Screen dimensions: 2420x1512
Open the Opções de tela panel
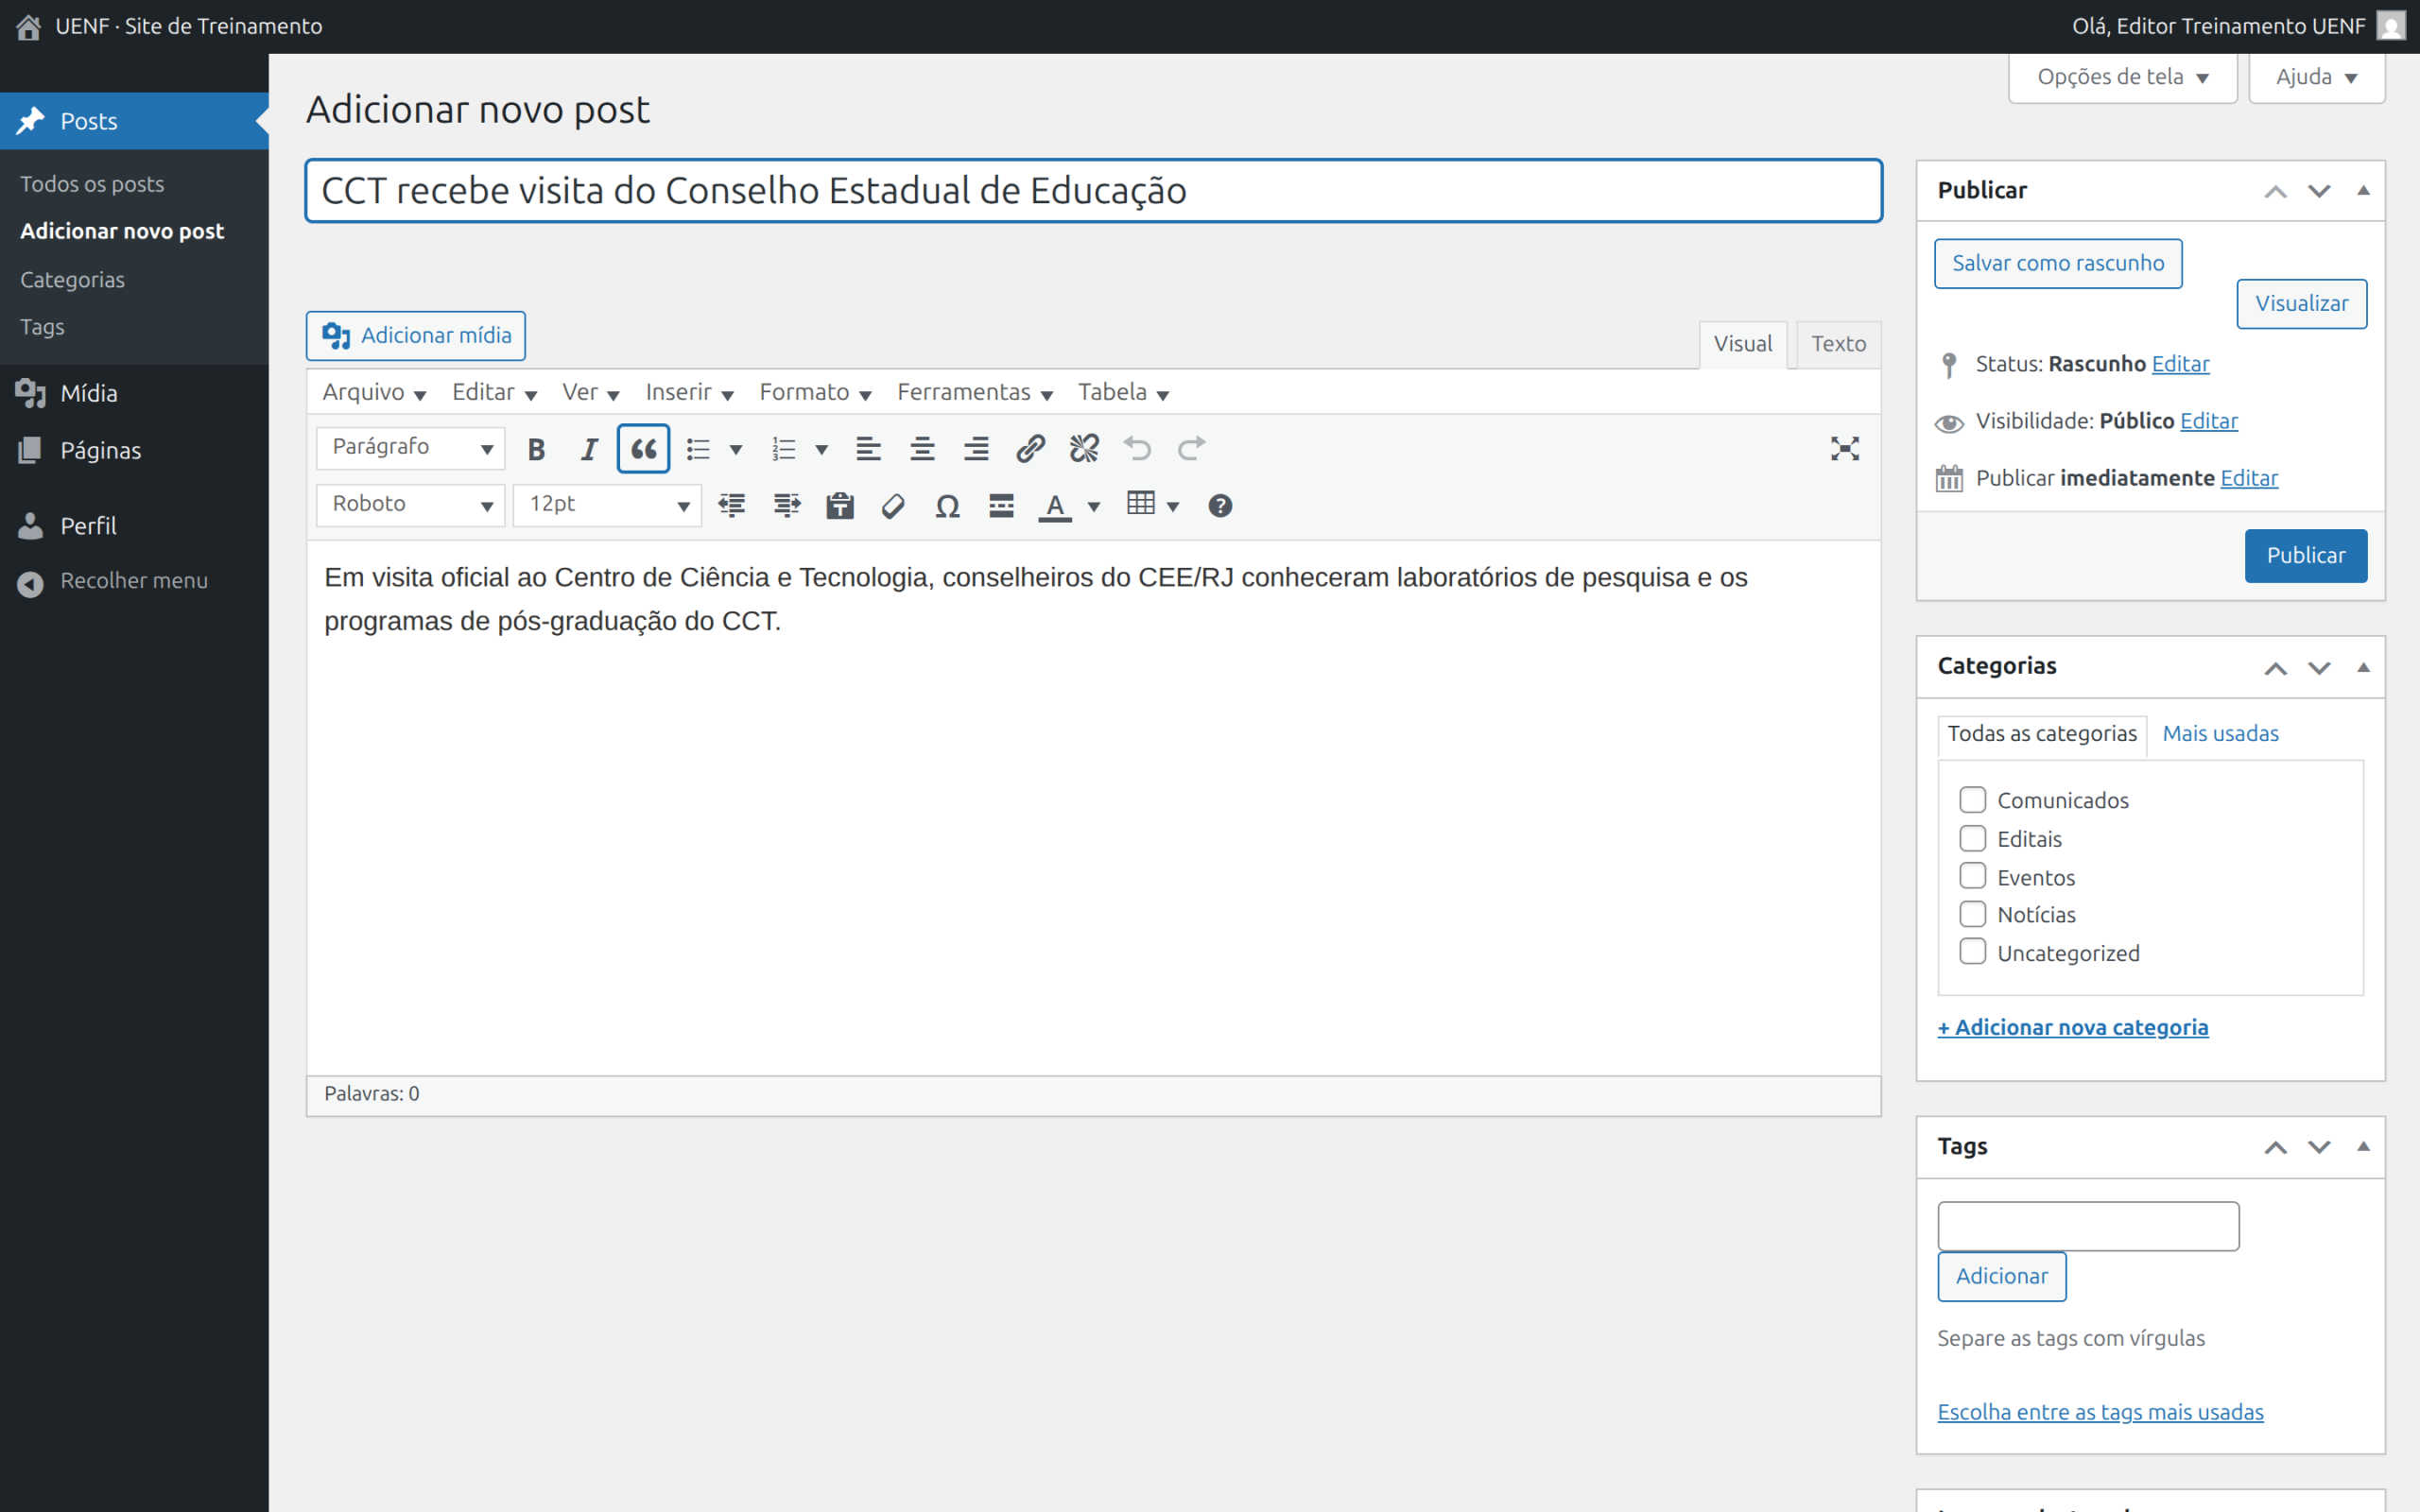(2122, 77)
